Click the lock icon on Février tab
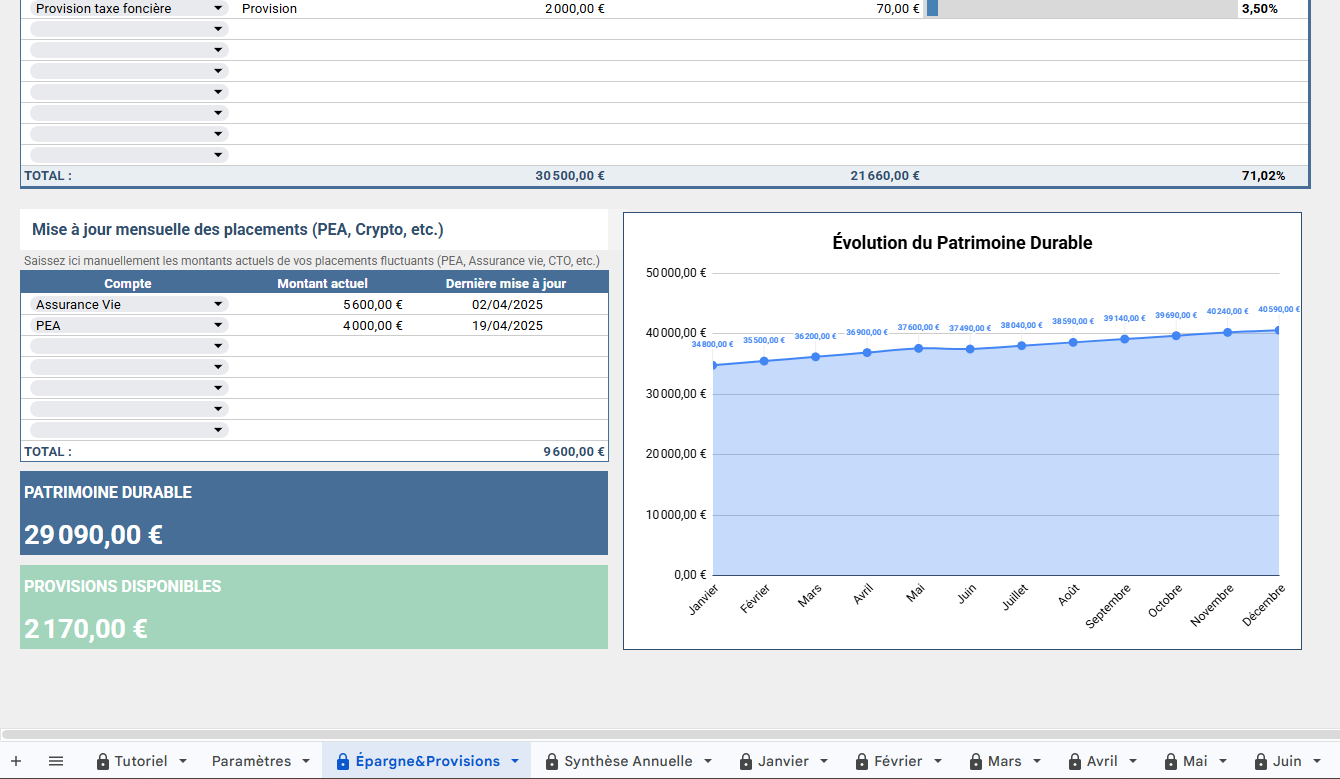The image size is (1340, 779). coord(861,762)
